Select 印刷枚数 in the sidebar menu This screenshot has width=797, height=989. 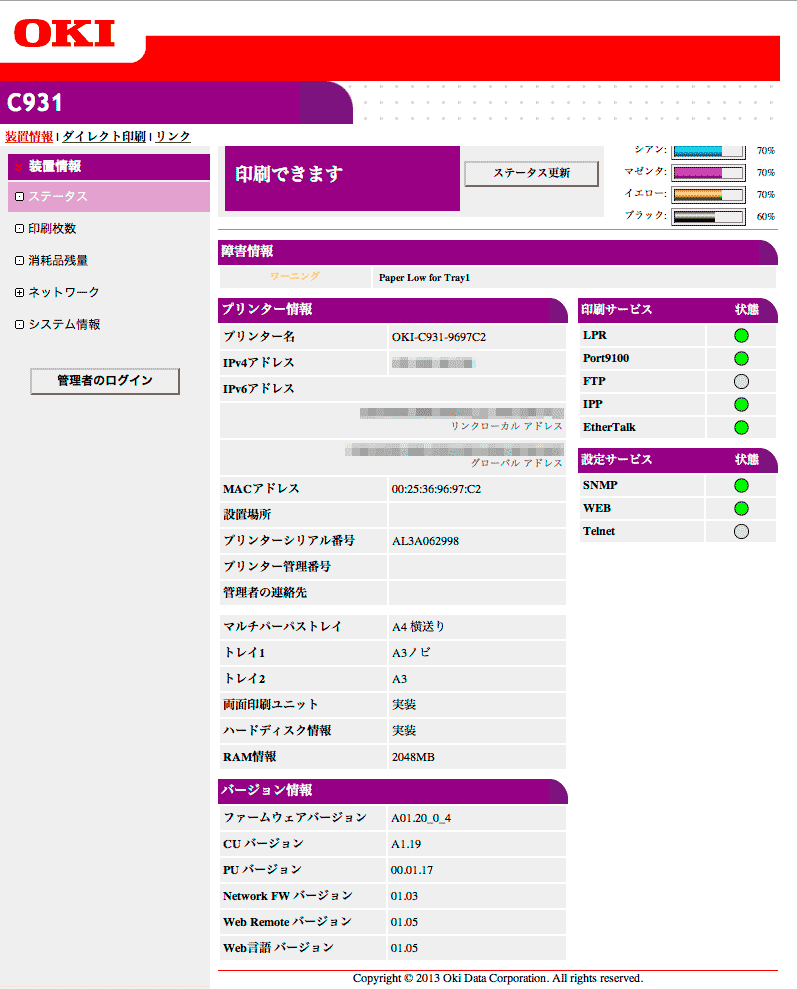[x=52, y=228]
